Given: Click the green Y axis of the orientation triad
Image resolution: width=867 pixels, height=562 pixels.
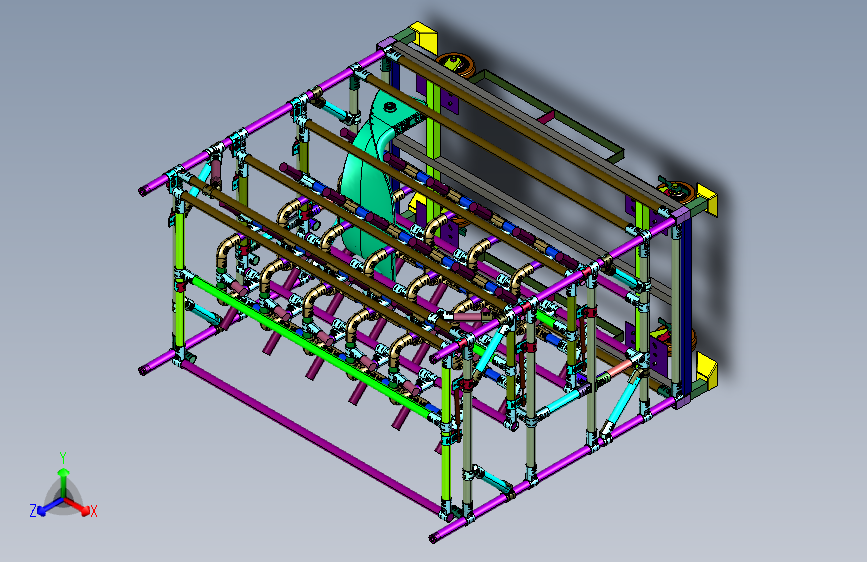Looking at the screenshot, I should pos(64,481).
